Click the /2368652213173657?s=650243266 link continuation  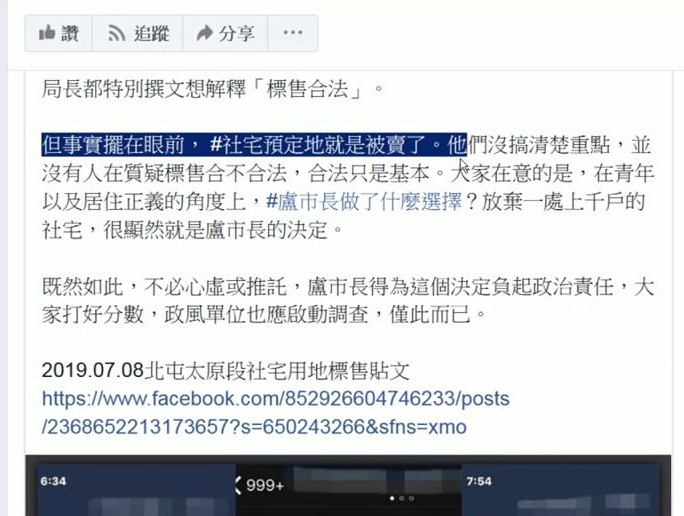tap(254, 427)
